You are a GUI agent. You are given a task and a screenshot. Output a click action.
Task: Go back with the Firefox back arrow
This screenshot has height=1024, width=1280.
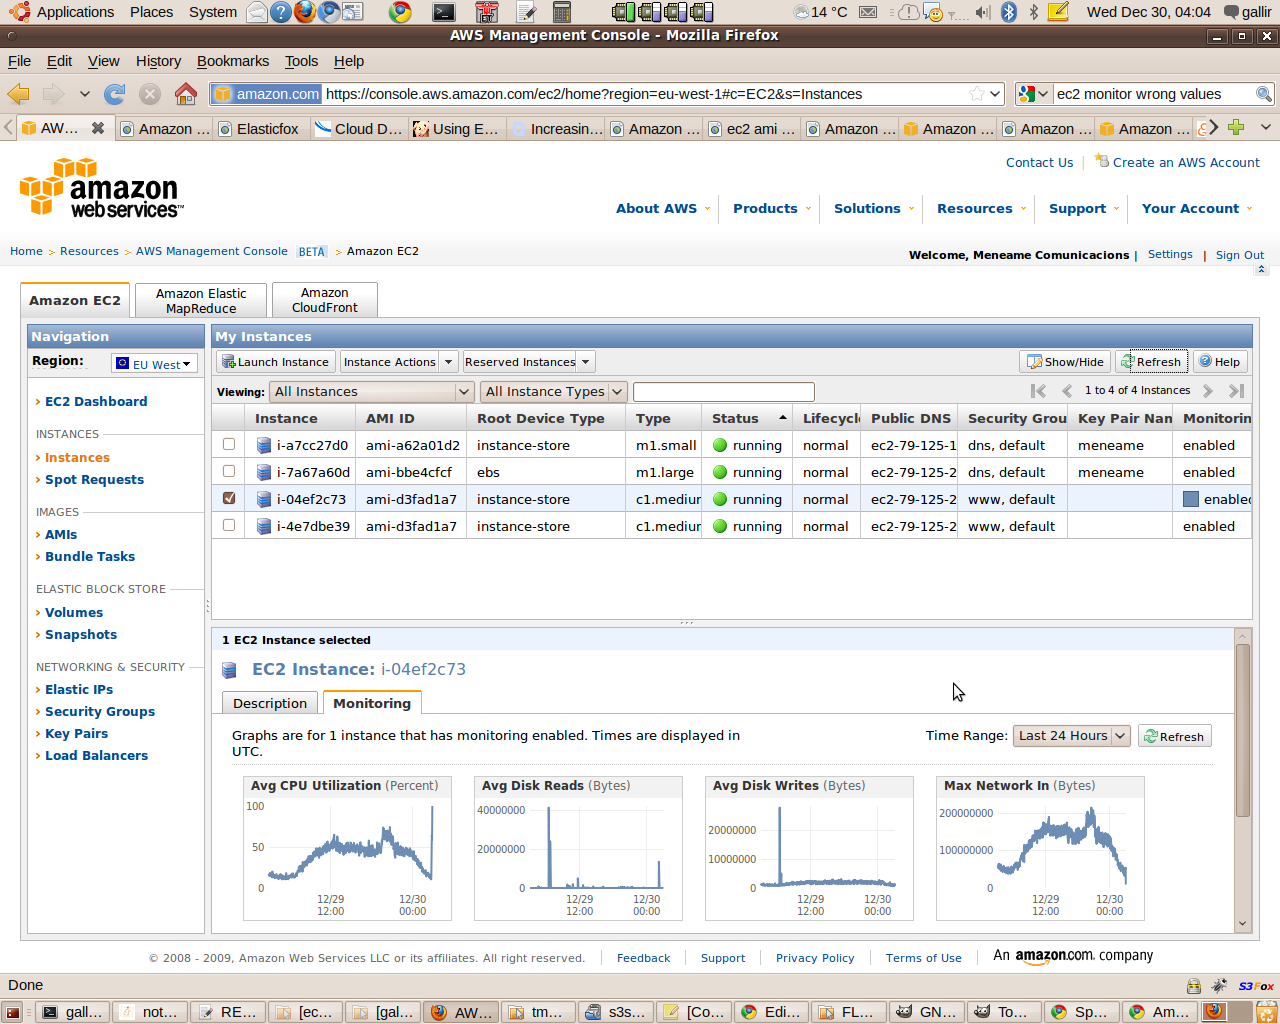point(19,94)
